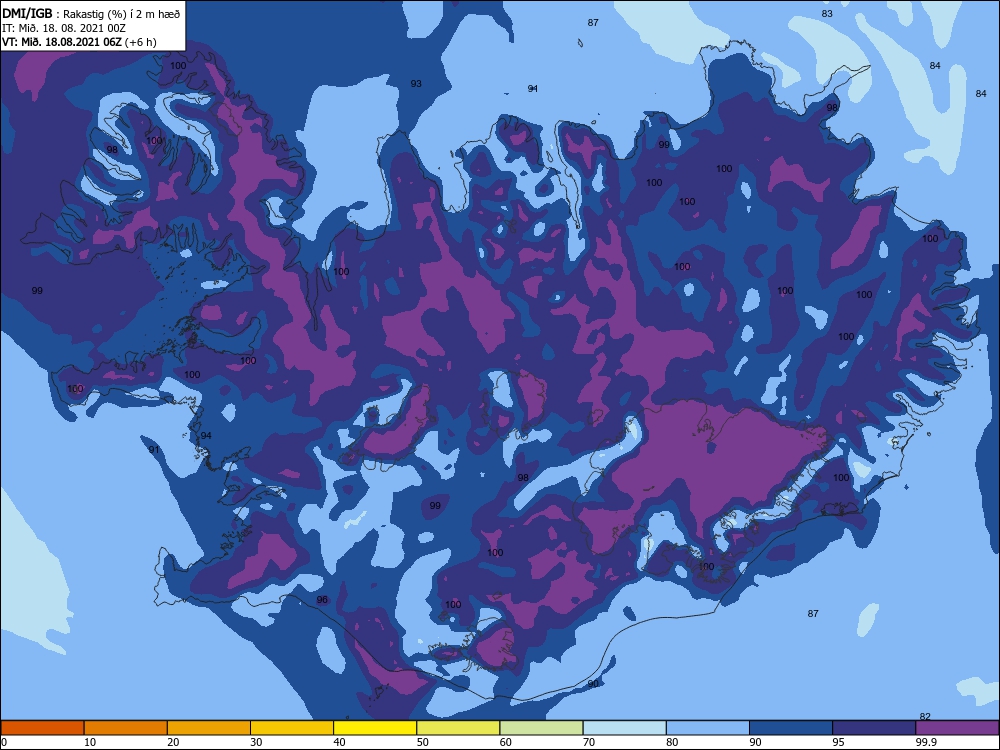Pick the amber 30–40 legend swatch
Viewport: 1000px width, 750px height.
tap(292, 728)
